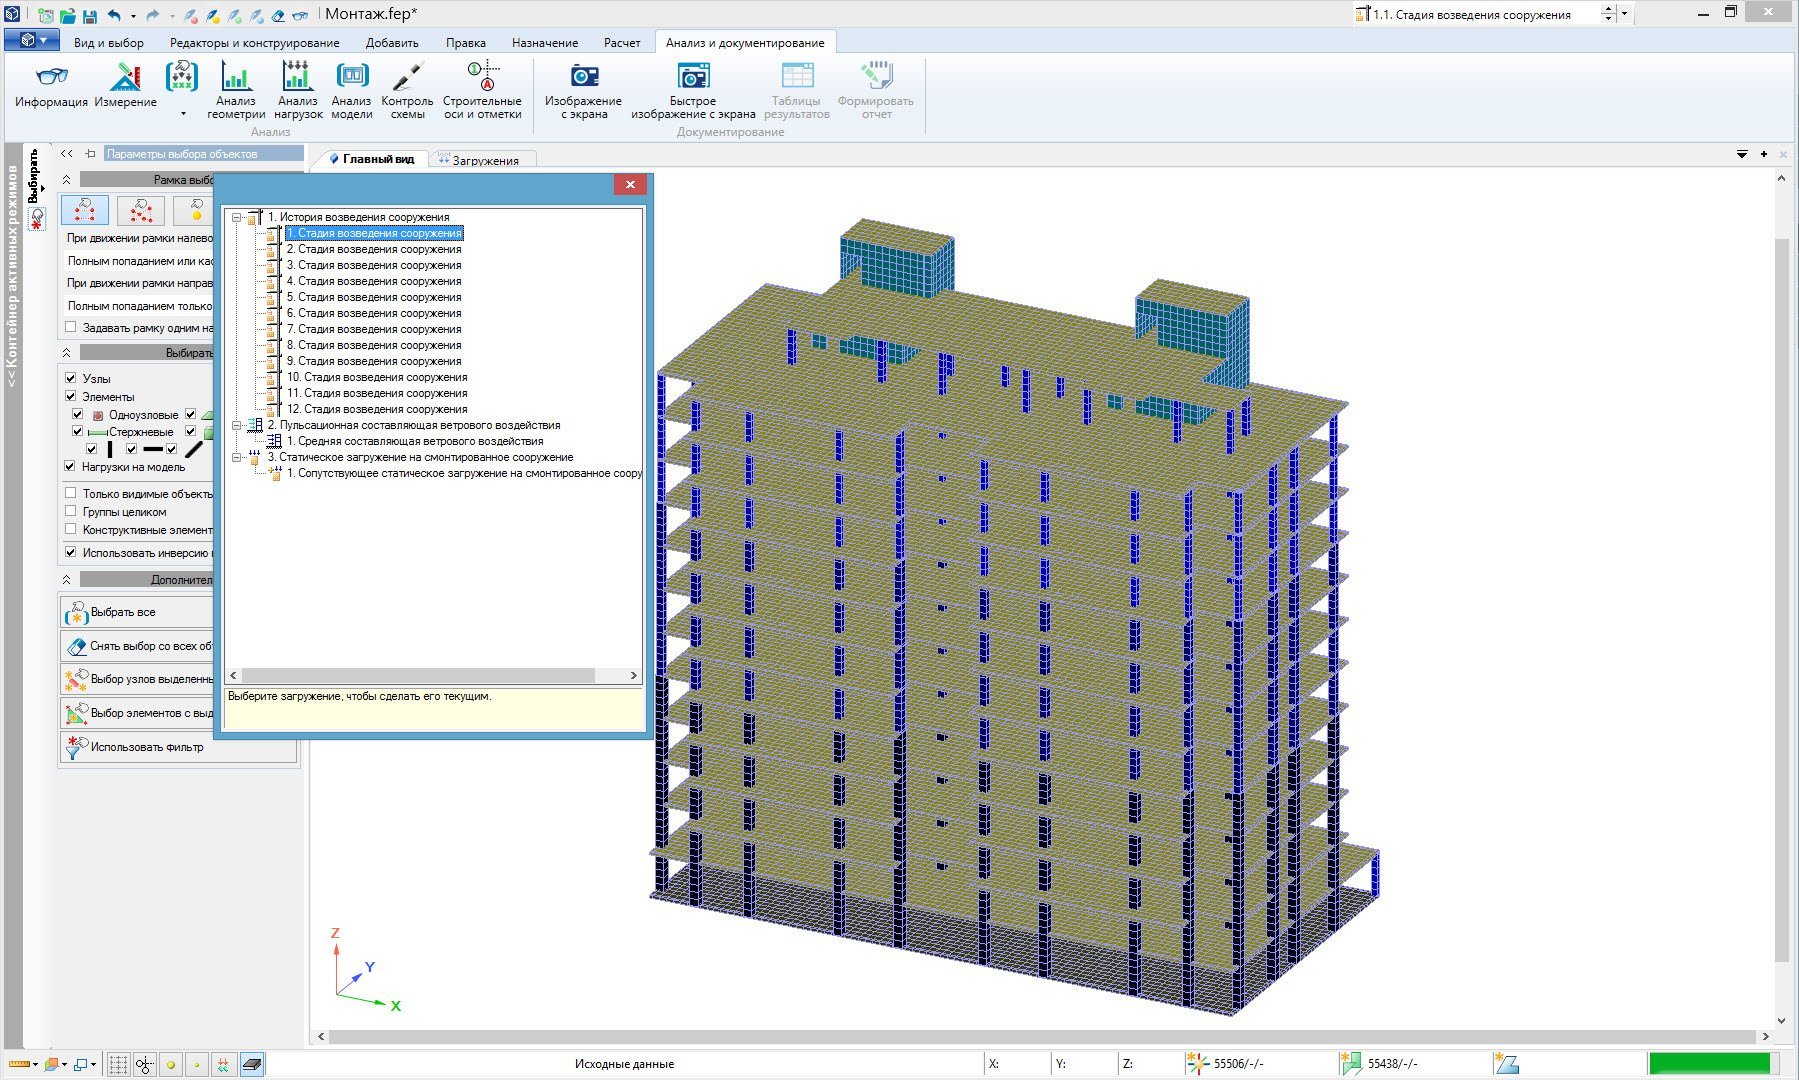Click the Выбрать все button
The width and height of the screenshot is (1799, 1080).
[x=123, y=612]
